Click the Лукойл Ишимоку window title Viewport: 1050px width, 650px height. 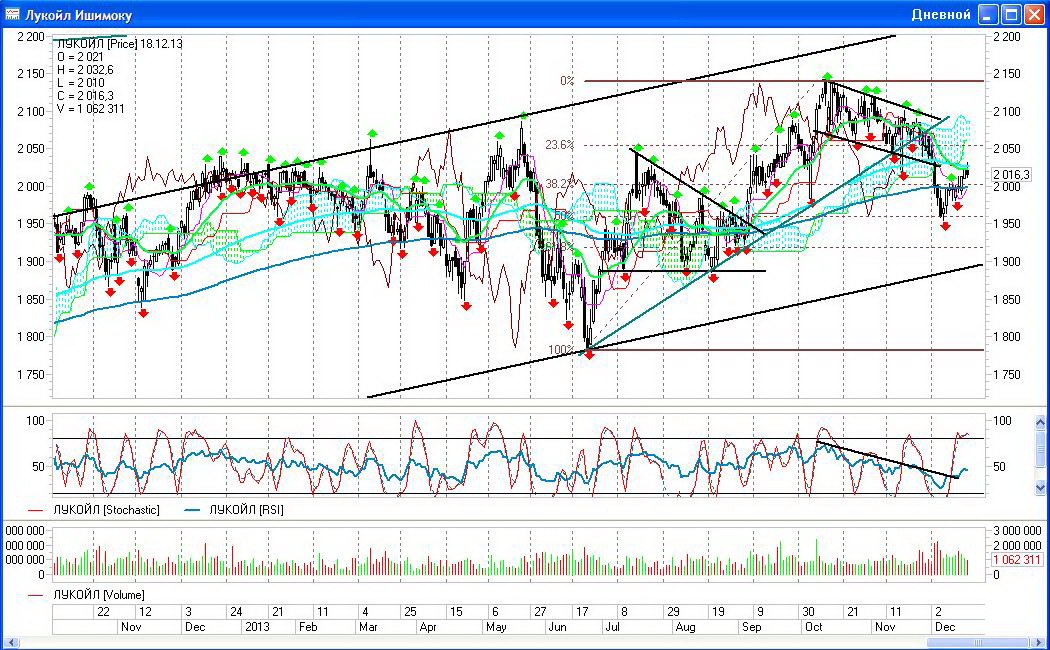click(78, 15)
